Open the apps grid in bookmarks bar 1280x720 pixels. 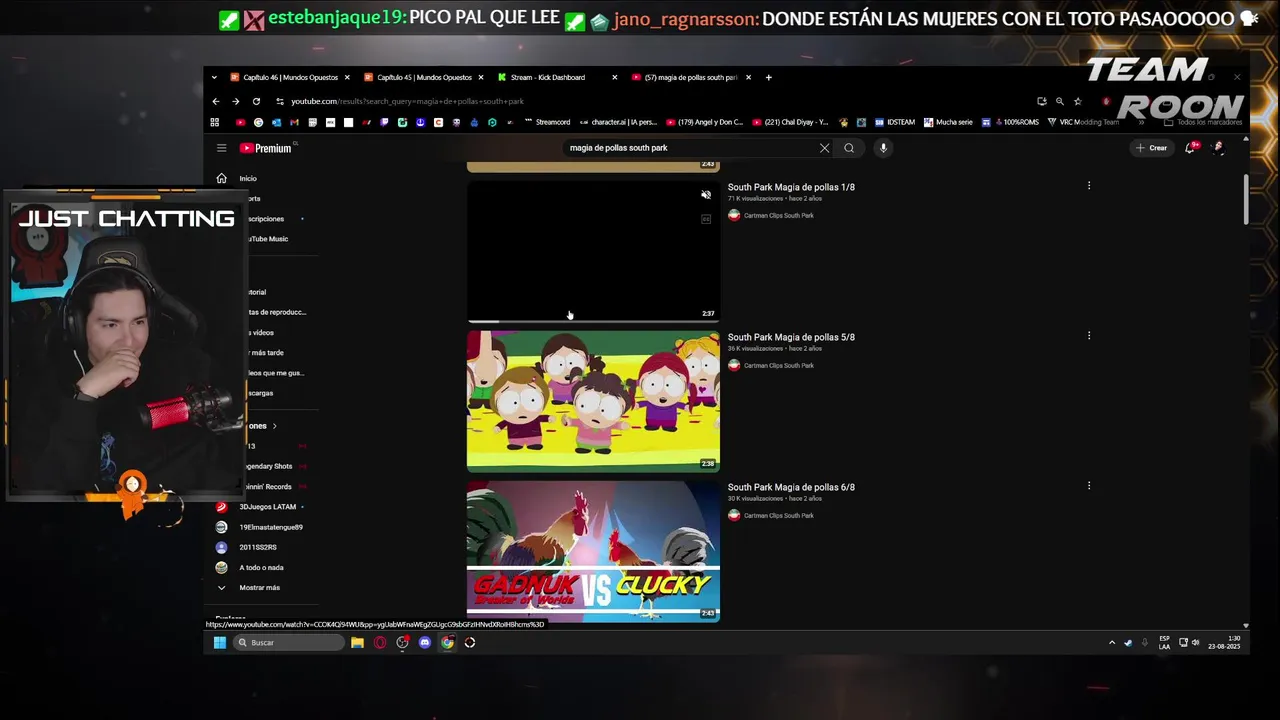pyautogui.click(x=214, y=122)
